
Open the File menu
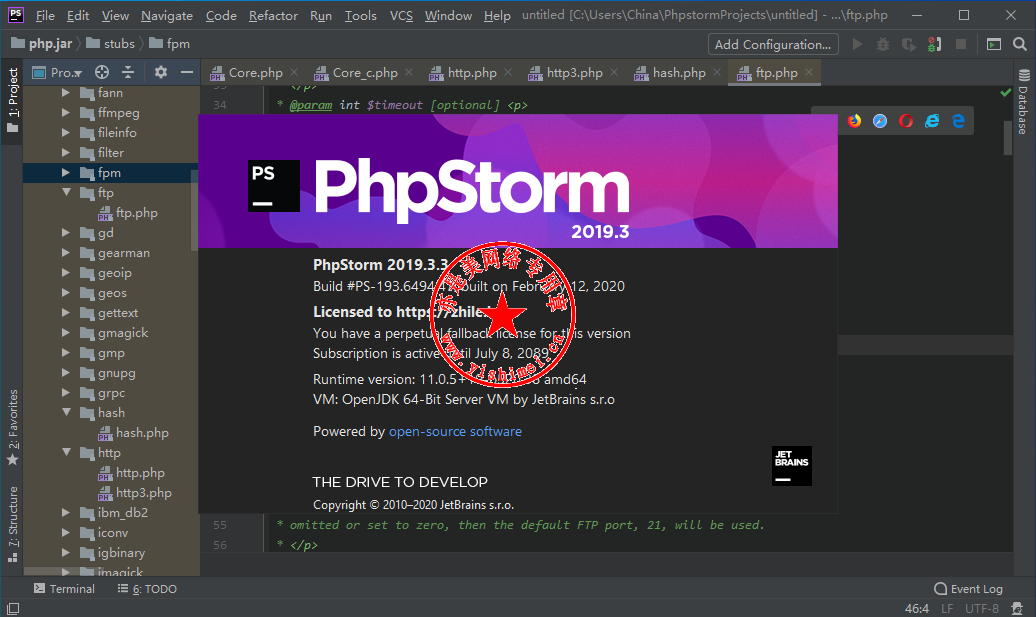tap(45, 15)
